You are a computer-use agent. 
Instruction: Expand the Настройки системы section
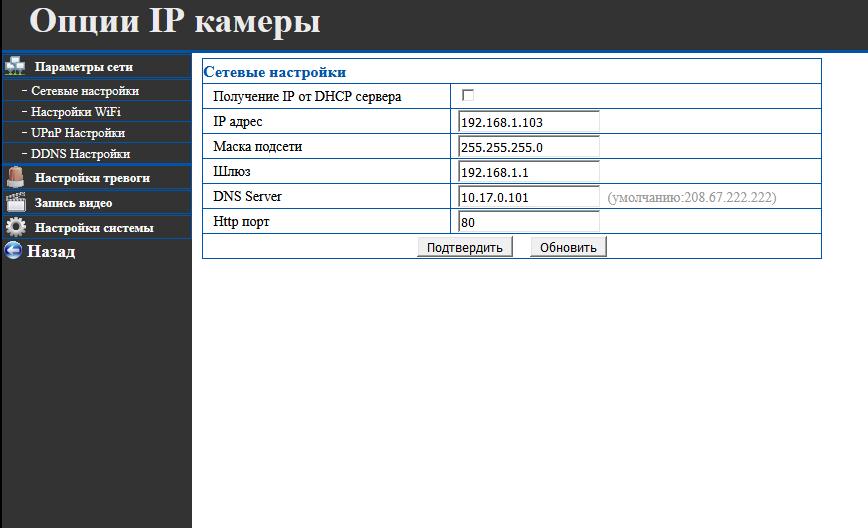(x=94, y=228)
